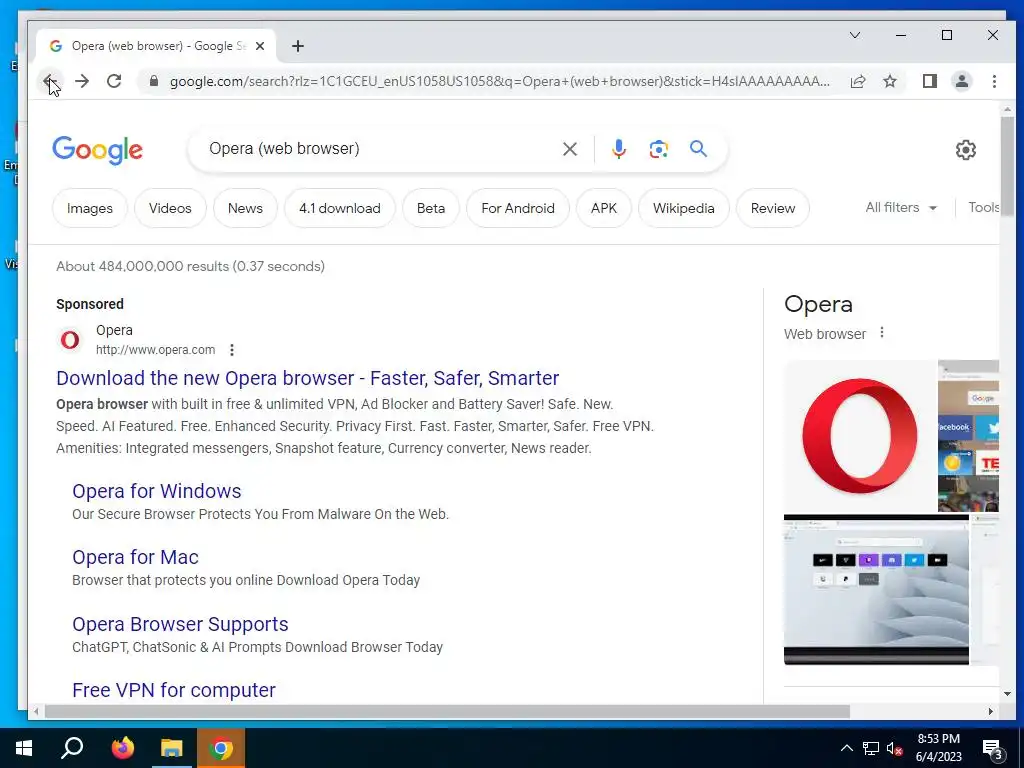Click the horizontal scrollbar right arrow

(x=991, y=711)
